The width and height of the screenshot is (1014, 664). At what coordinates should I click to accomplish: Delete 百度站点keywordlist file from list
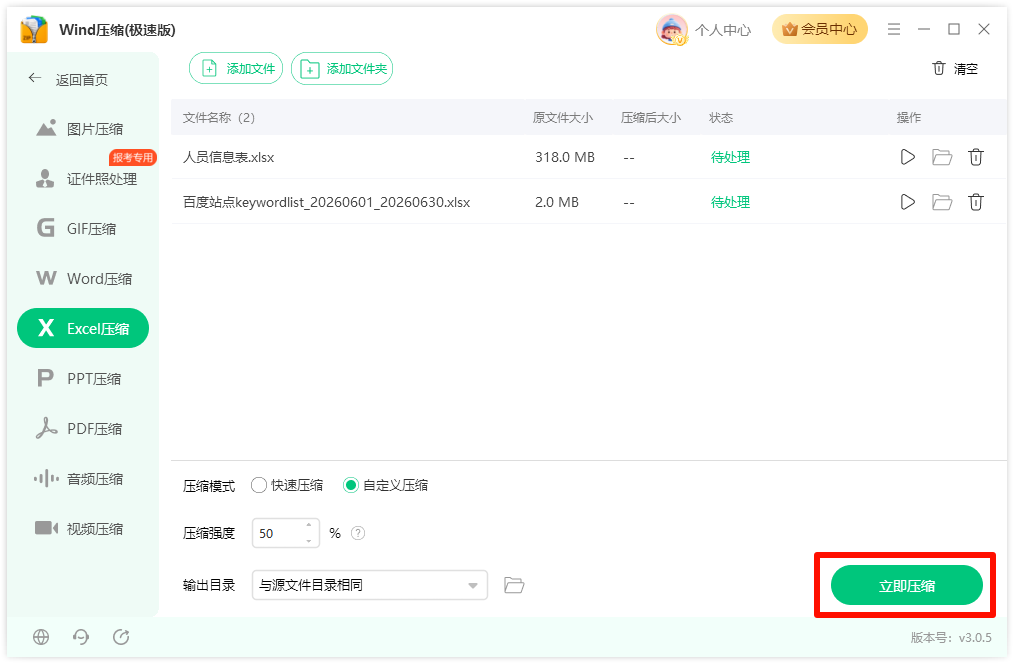coord(976,202)
